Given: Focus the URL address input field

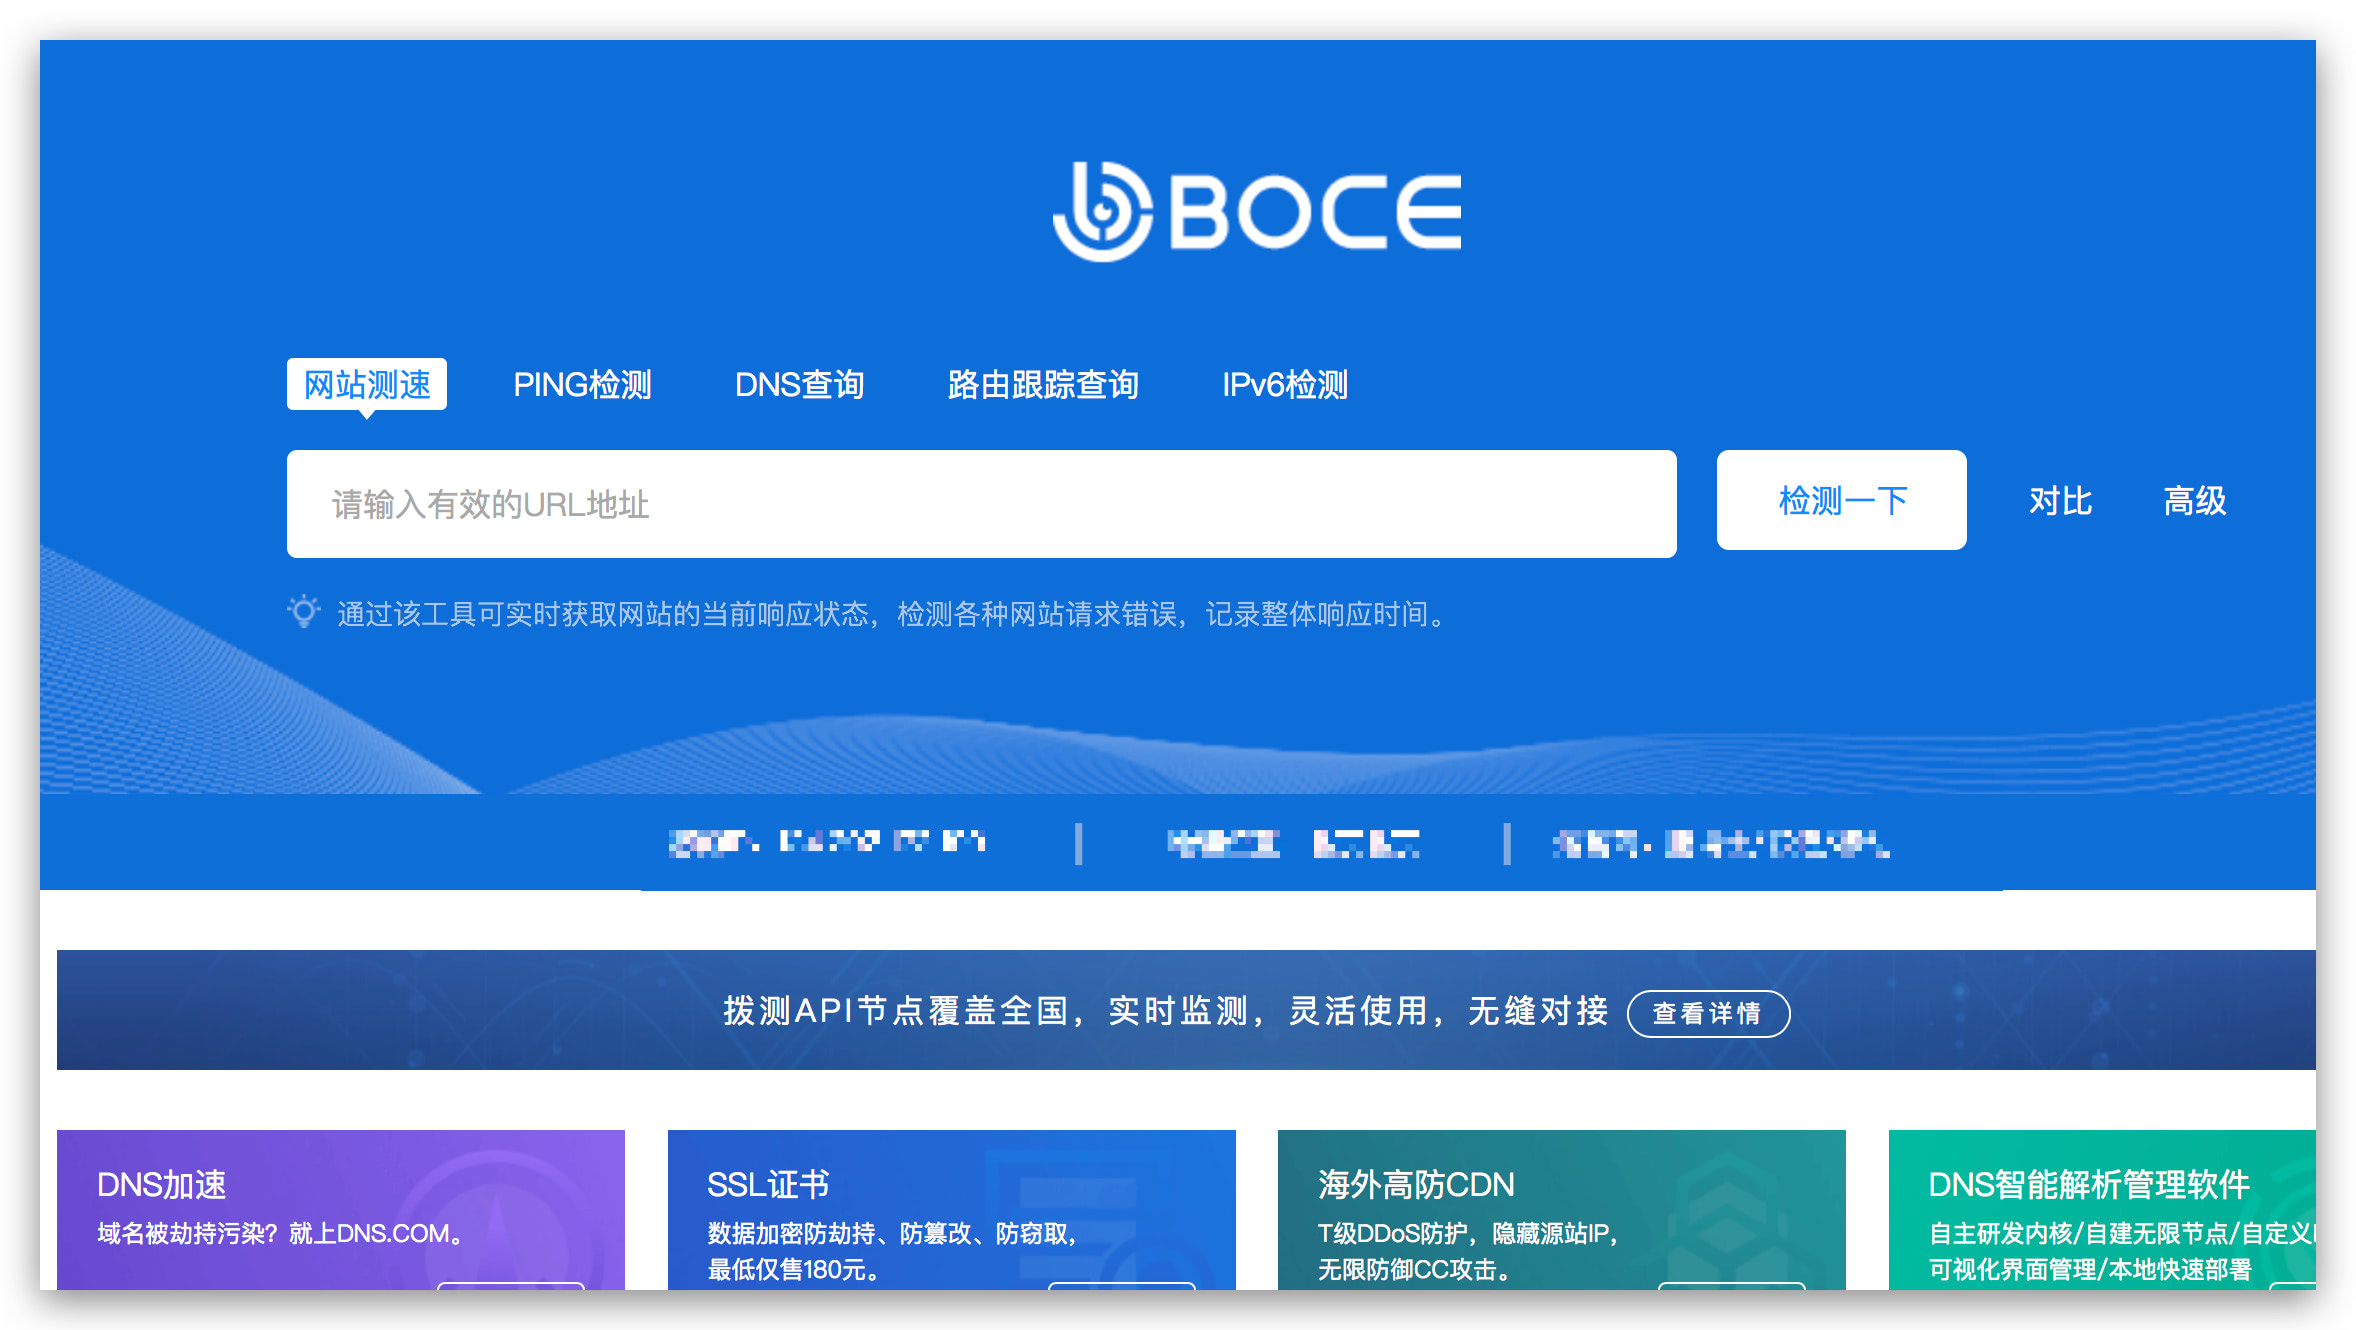Looking at the screenshot, I should (980, 504).
